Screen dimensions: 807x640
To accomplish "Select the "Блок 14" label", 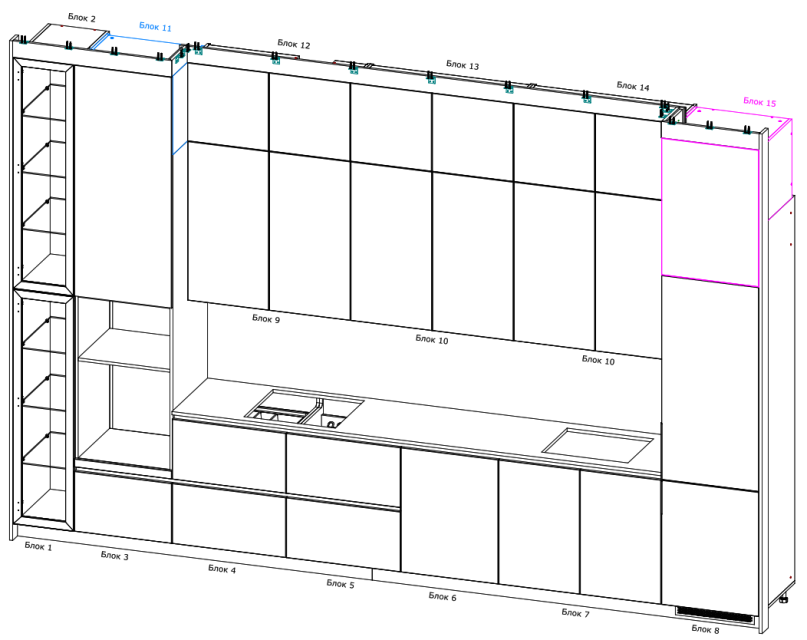I will [x=633, y=87].
